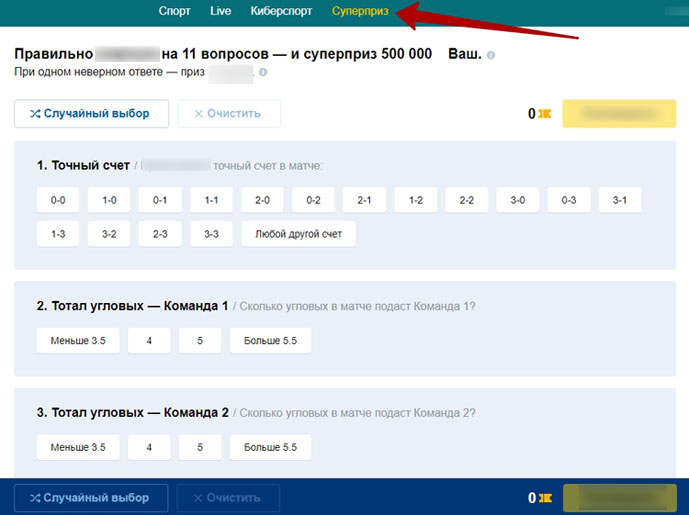Select exact score 0-1

(160, 200)
